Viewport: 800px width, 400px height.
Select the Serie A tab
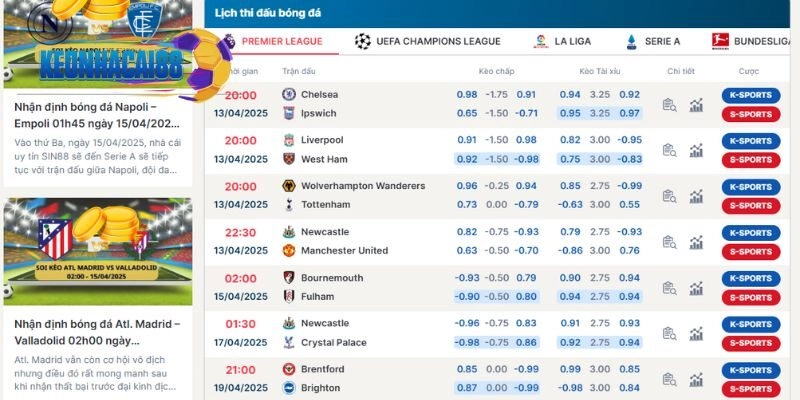click(653, 41)
